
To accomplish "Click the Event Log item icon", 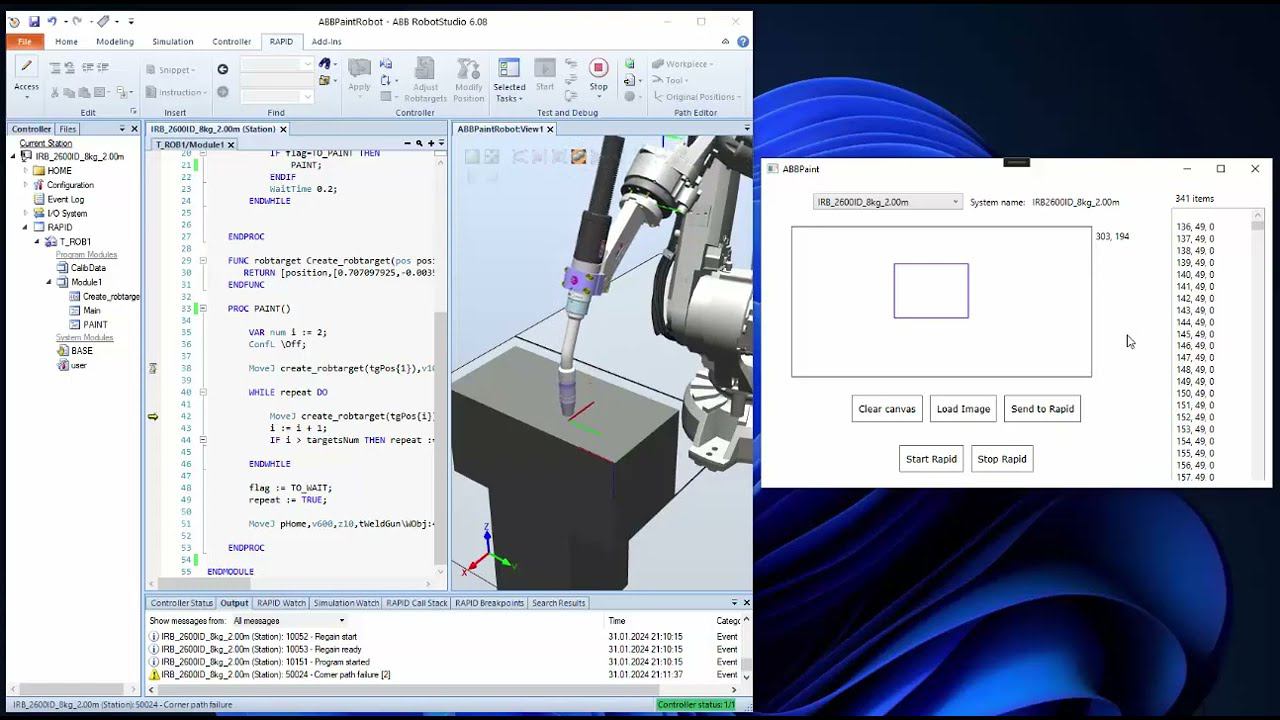I will [x=39, y=199].
